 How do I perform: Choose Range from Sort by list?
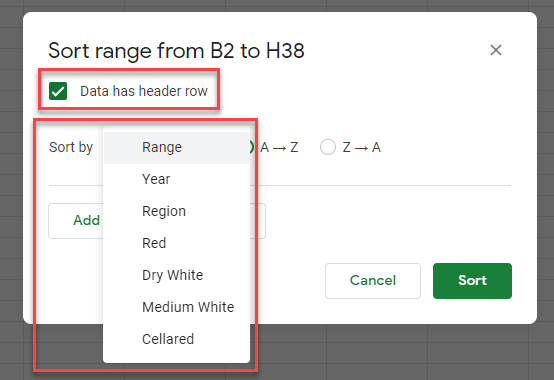176,147
